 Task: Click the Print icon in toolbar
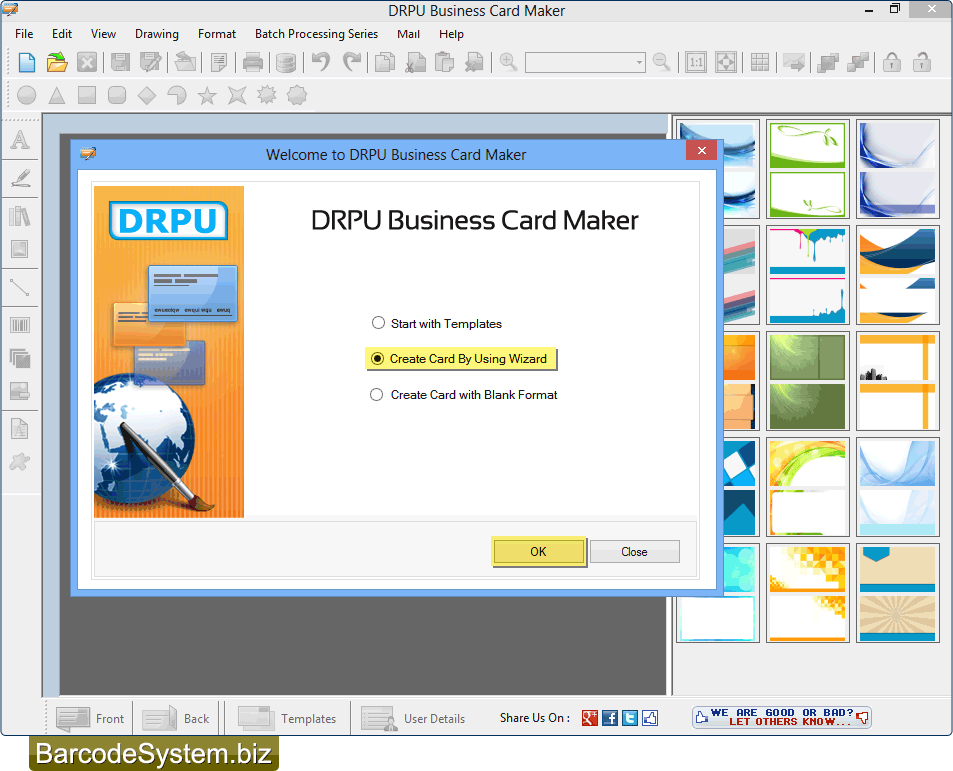(x=252, y=62)
